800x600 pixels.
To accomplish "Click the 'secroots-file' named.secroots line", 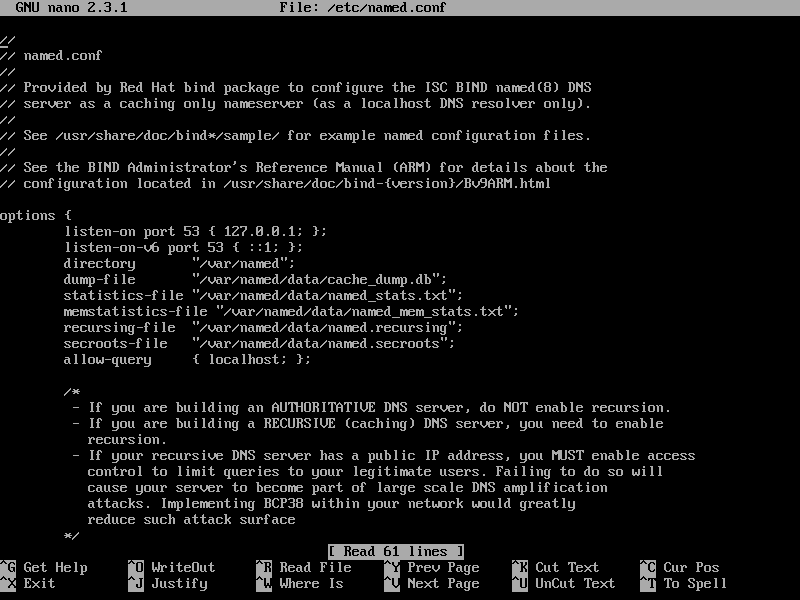I will tap(259, 344).
